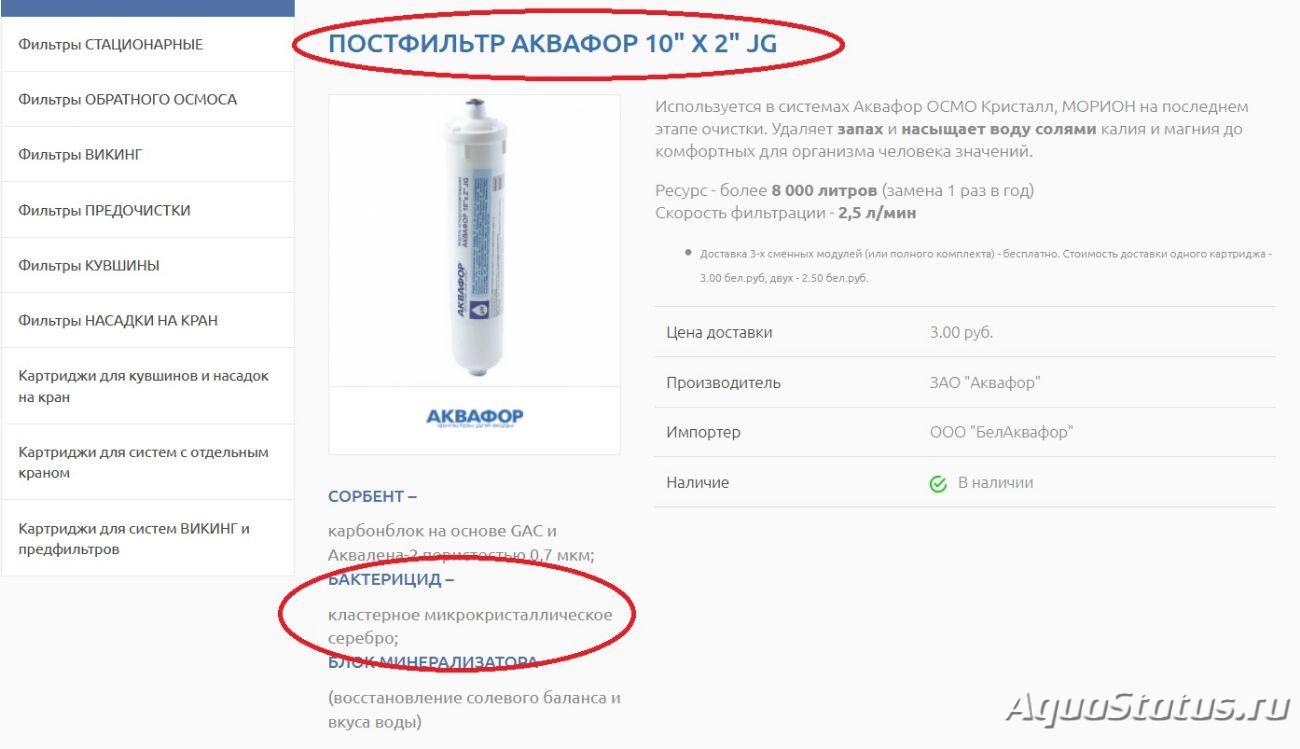Screen dimensions: 1300x749
Task: Open Фильтры СТАЦИОНАРНЫЕ category
Action: tap(148, 44)
